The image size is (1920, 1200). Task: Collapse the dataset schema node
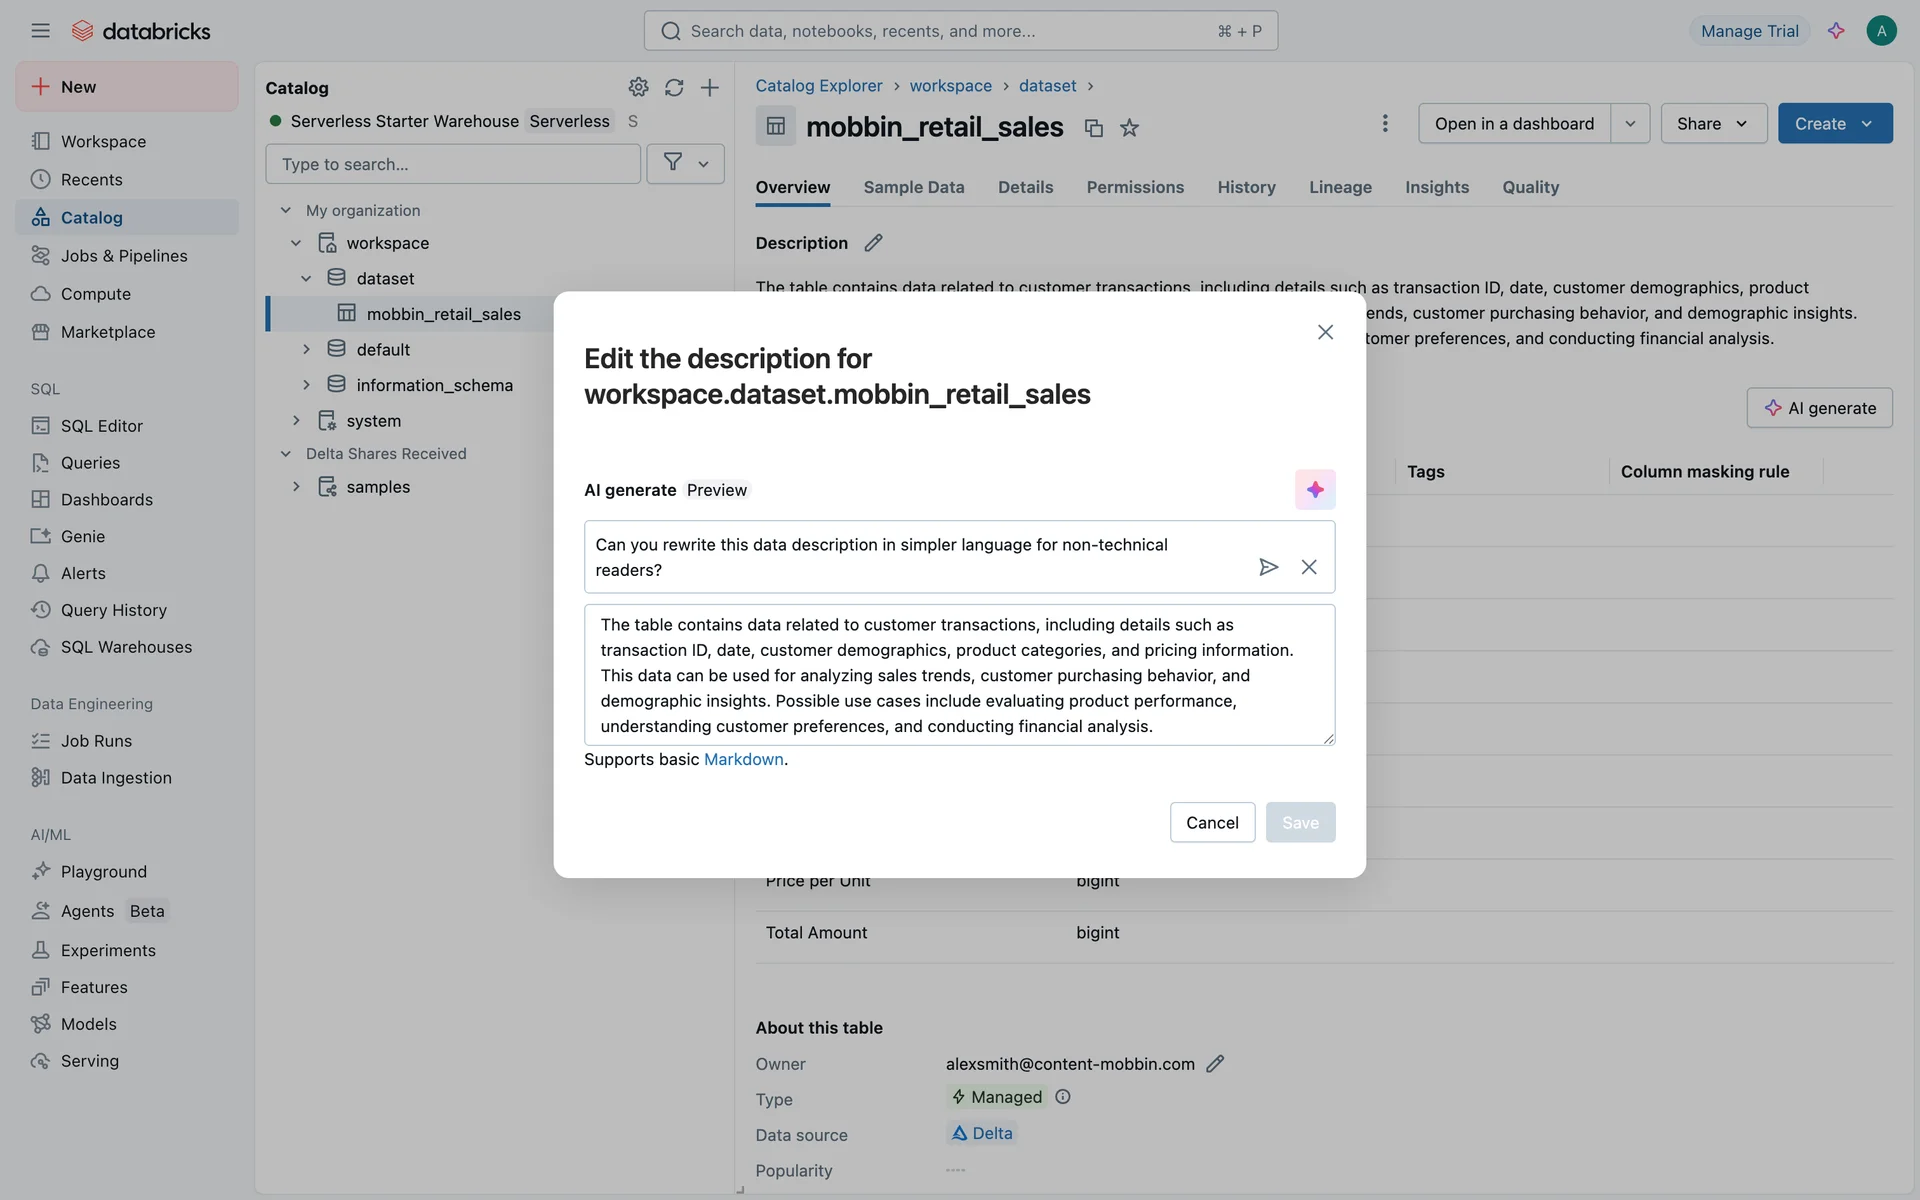click(306, 278)
